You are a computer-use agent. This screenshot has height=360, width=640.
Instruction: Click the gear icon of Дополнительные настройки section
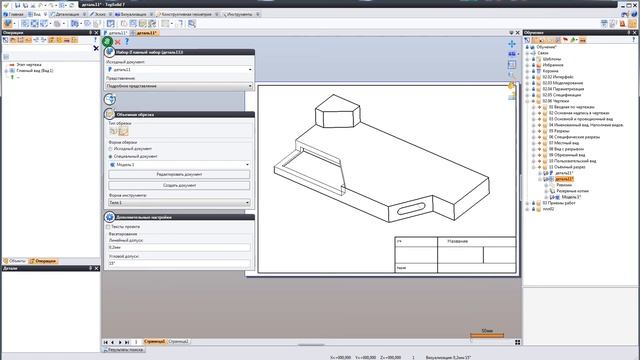(109, 217)
